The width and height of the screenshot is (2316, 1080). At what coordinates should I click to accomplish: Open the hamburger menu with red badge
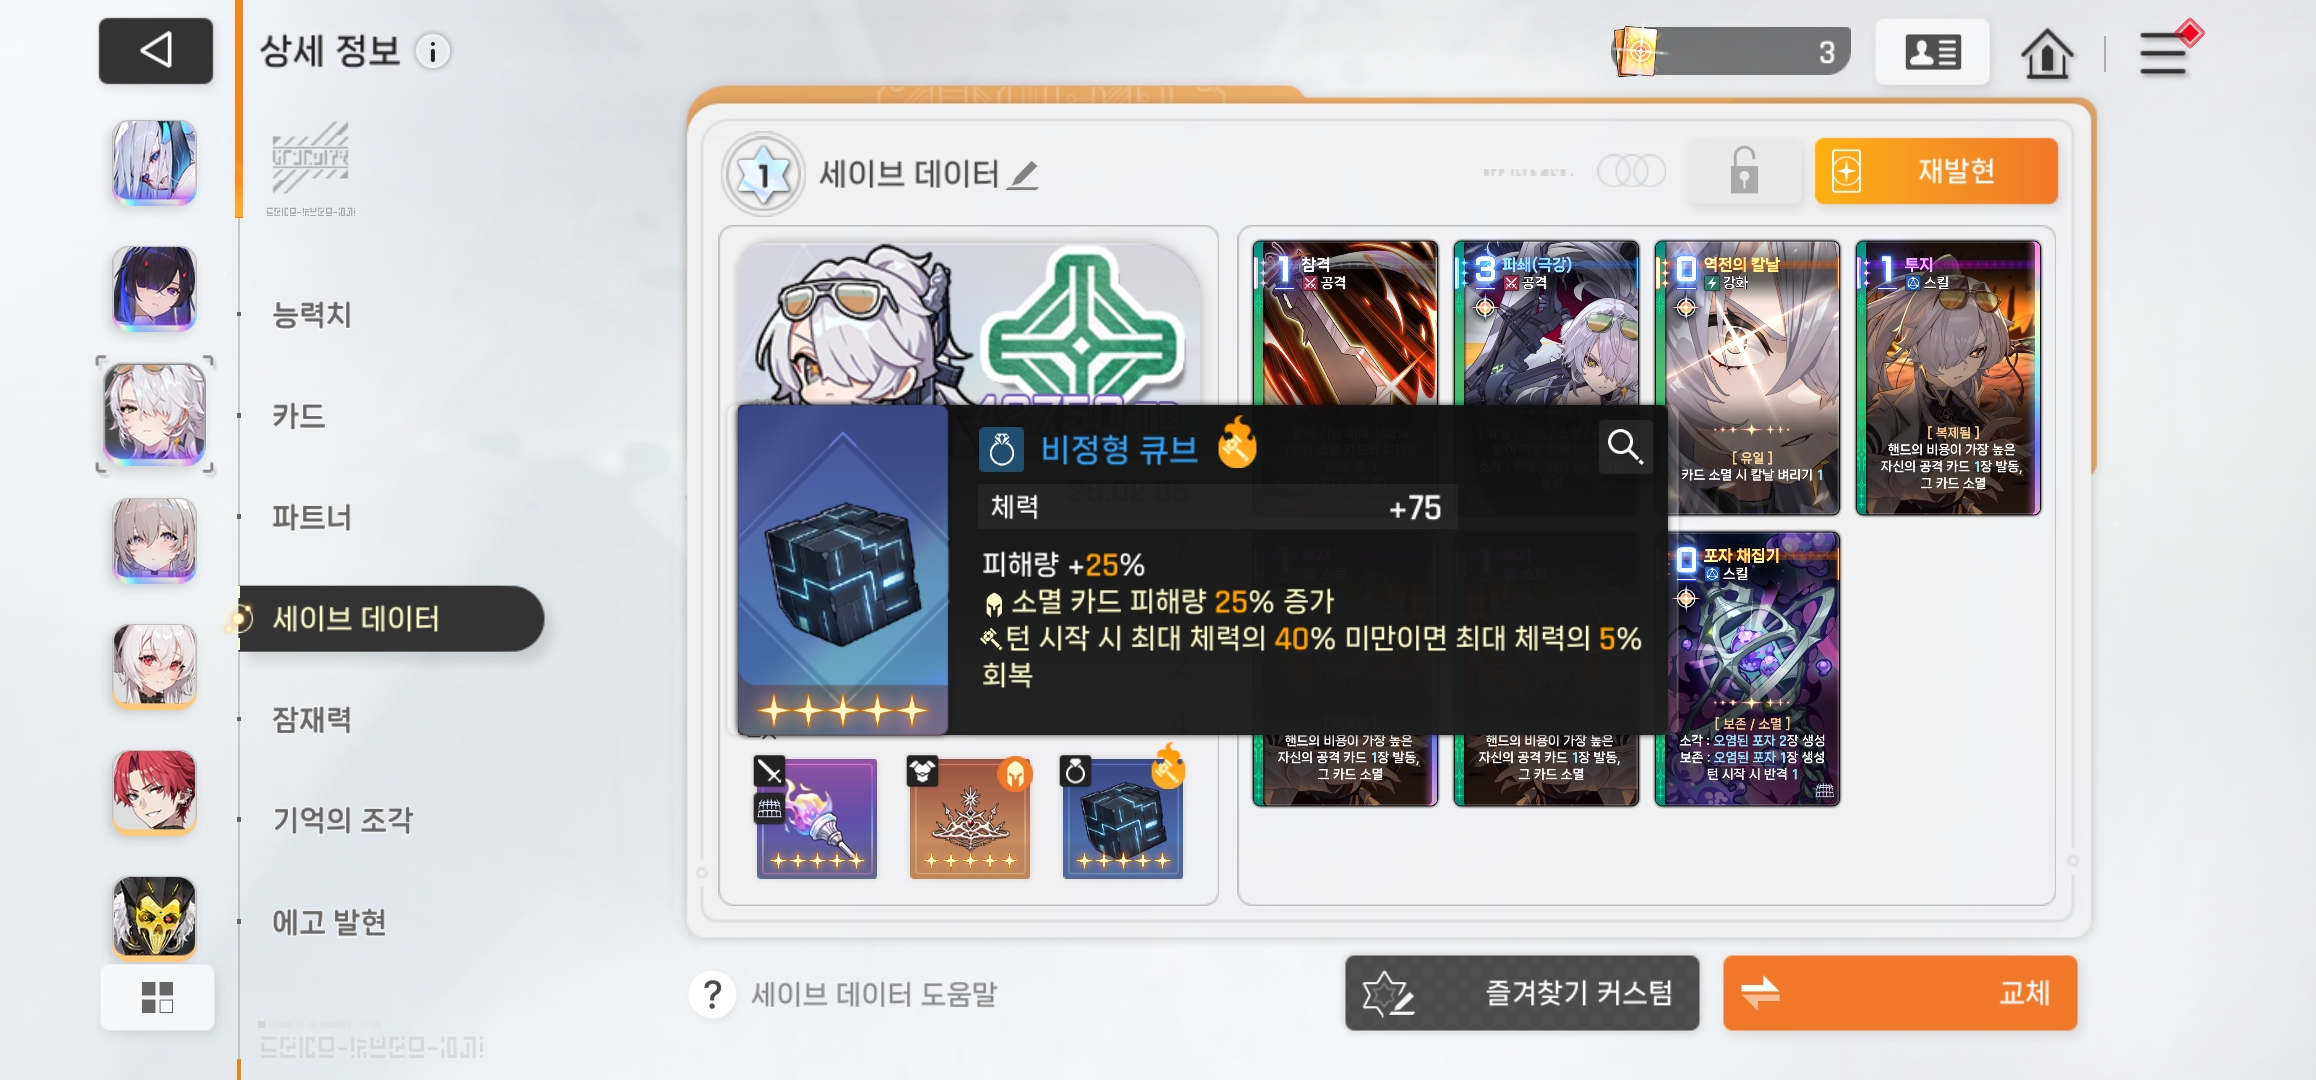(x=2164, y=53)
